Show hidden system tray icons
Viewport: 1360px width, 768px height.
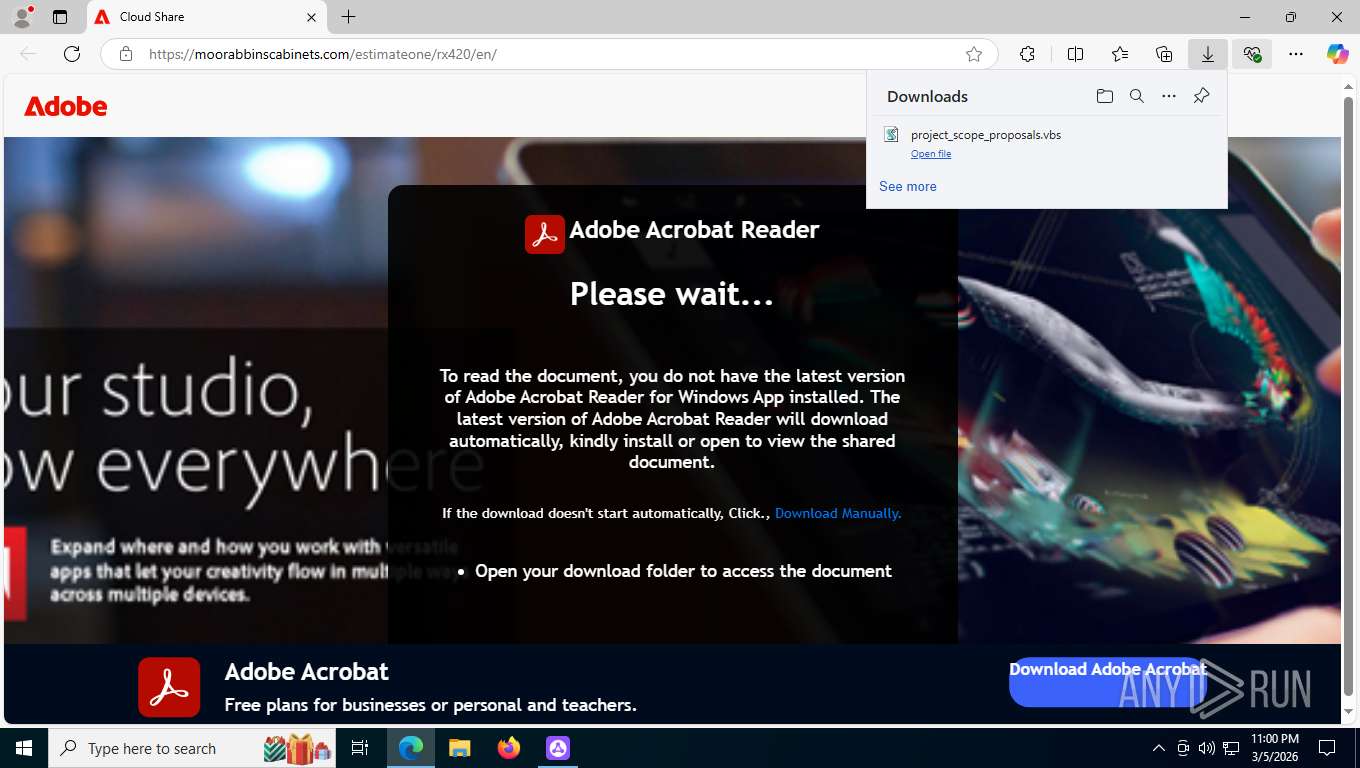pos(1159,748)
